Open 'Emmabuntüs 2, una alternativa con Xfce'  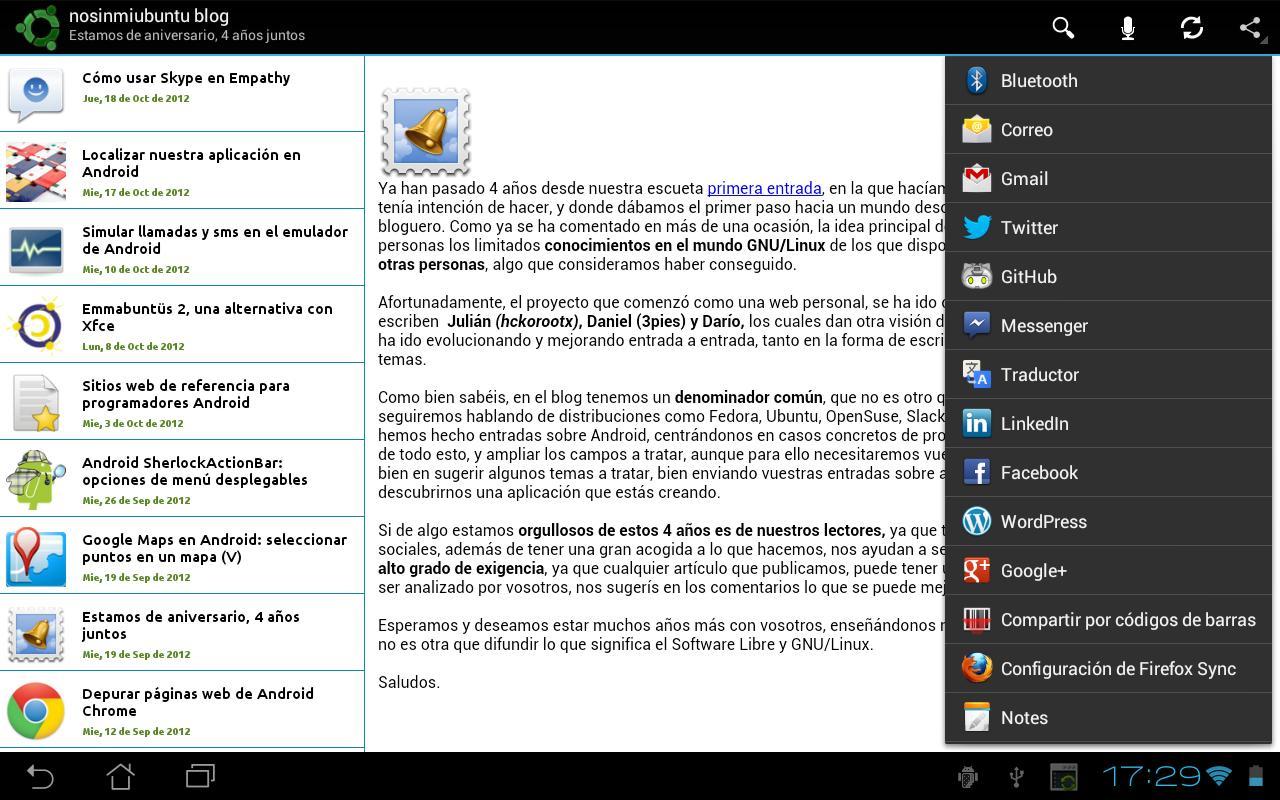(x=207, y=317)
